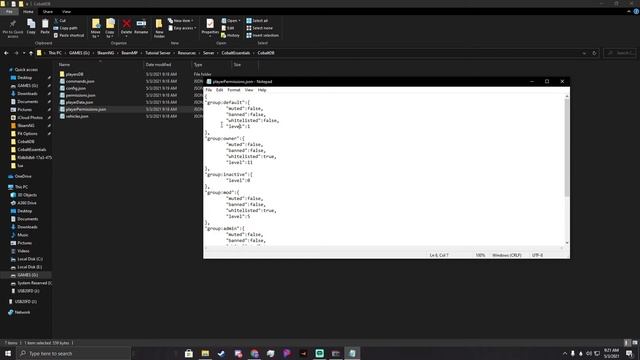This screenshot has height=360, width=640.
Task: Click the Paste shortcut command
Action: (x=69, y=35)
